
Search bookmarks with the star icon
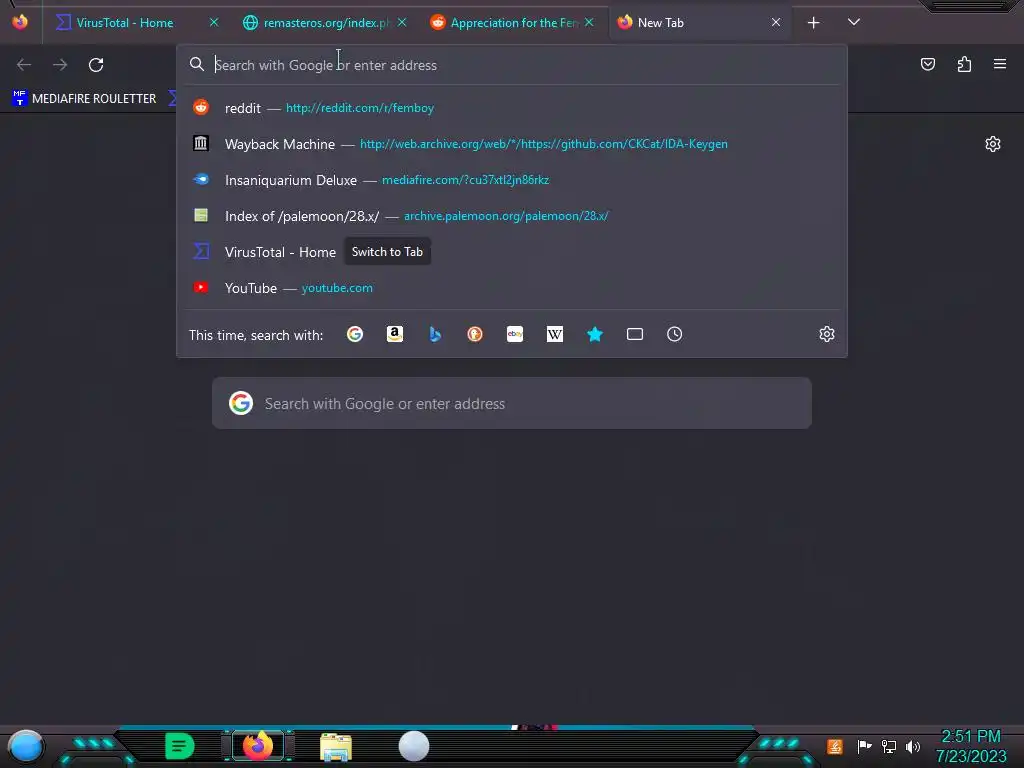pyautogui.click(x=595, y=334)
